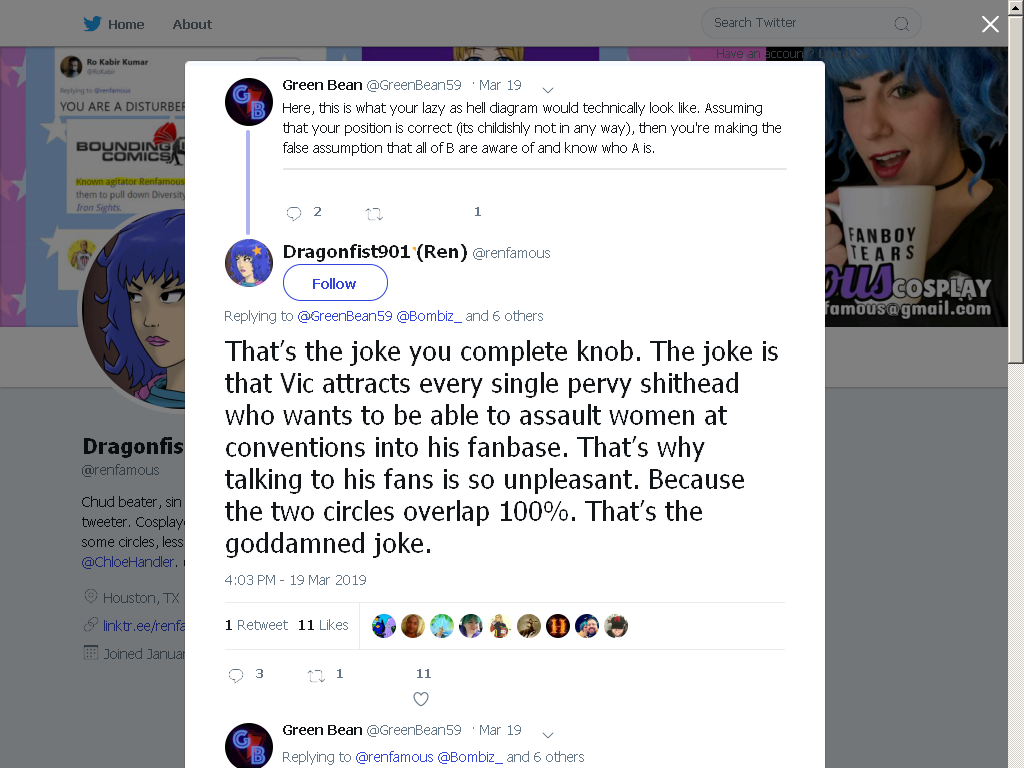Retweet Green Bean's top tweet

coord(374,214)
